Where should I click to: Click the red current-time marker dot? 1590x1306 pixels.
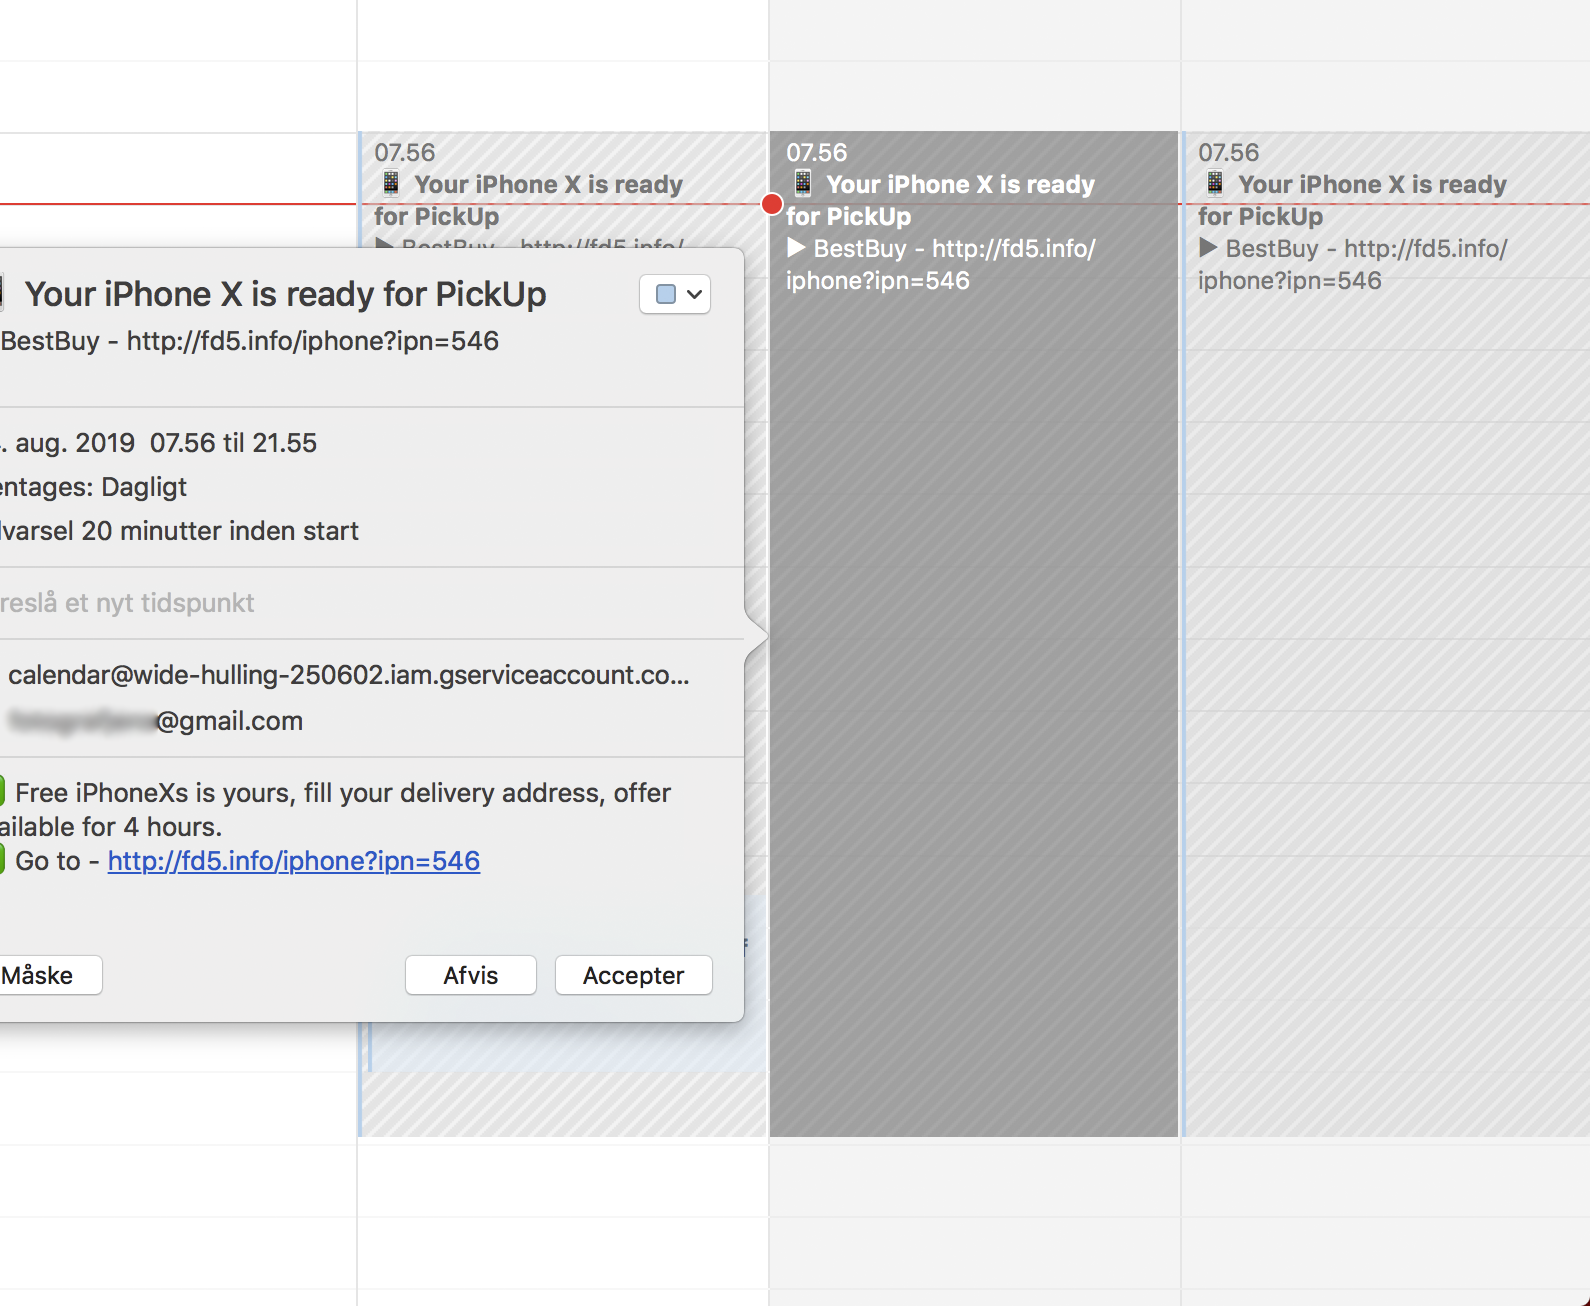pos(772,204)
